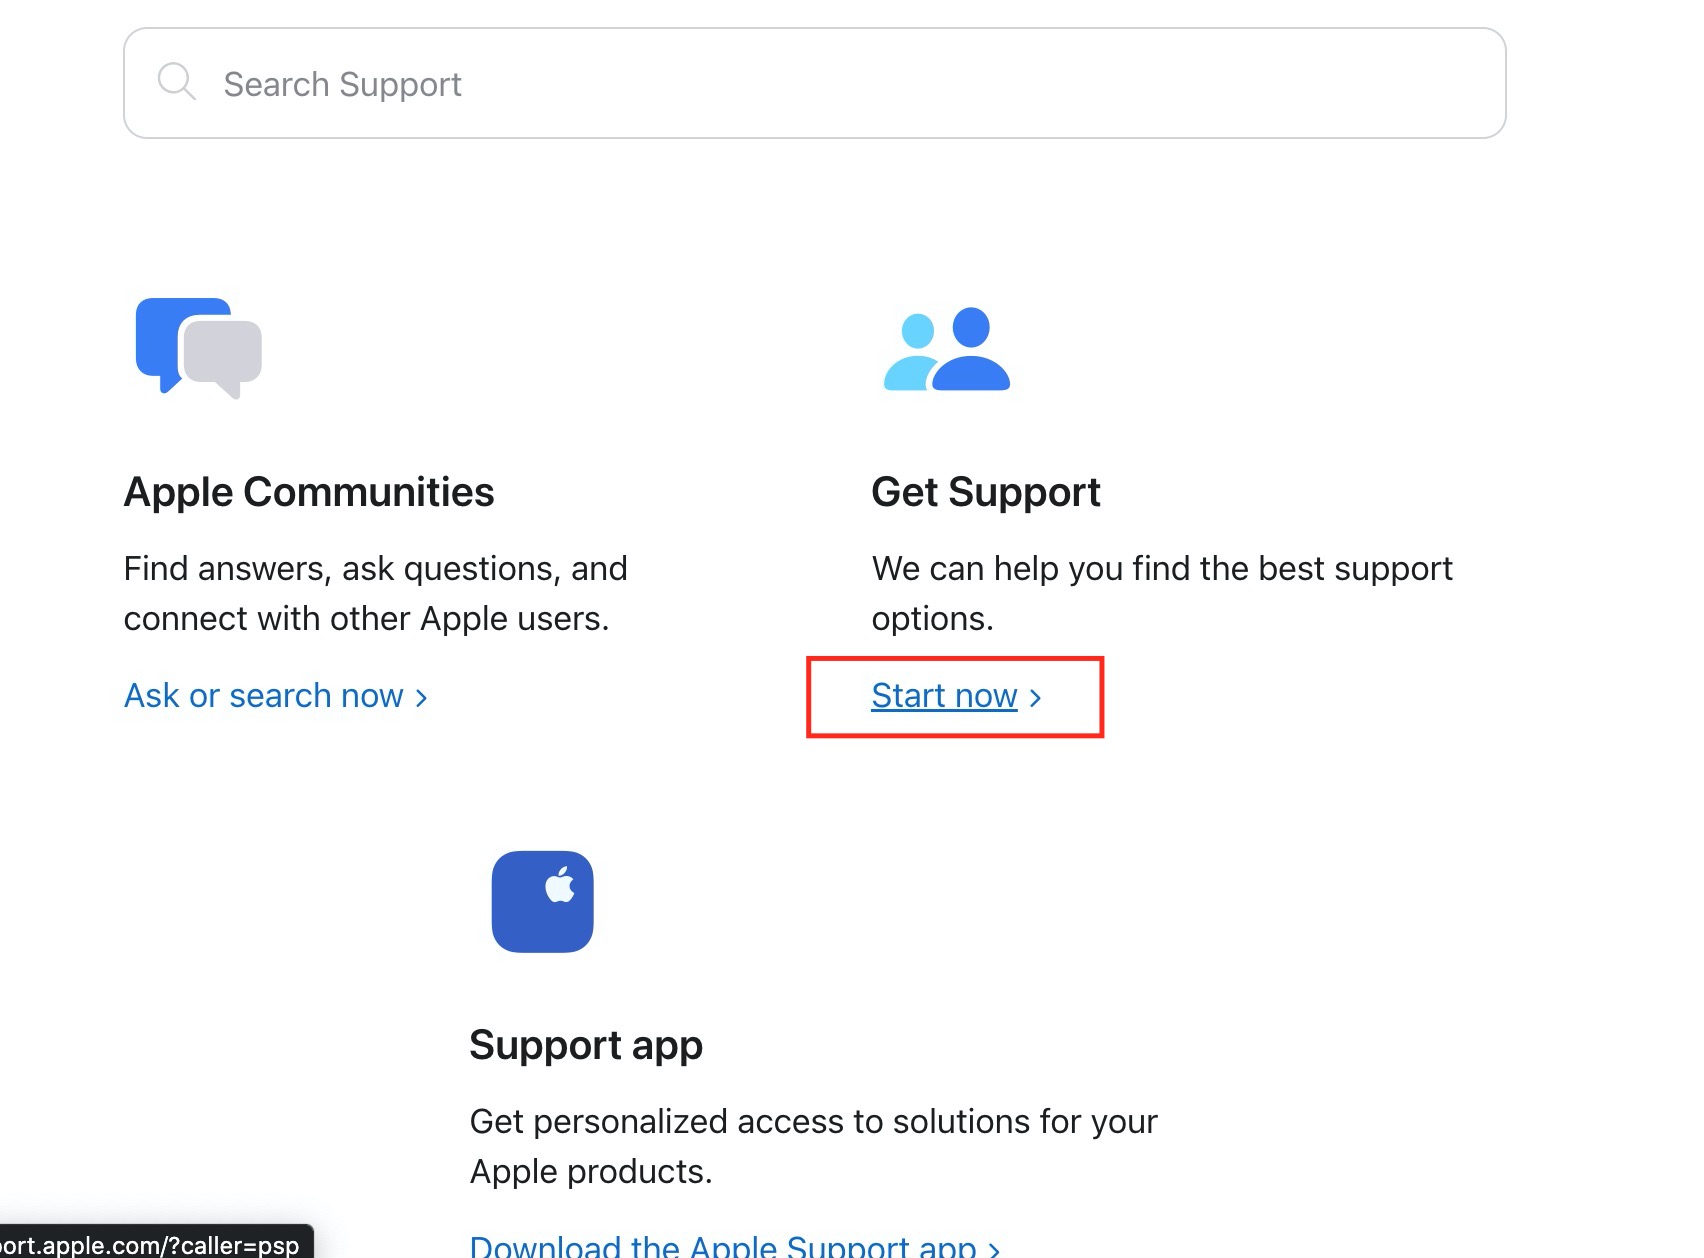Viewport: 1704px width, 1258px height.
Task: Click the chevron after Ask or search now
Action: (421, 698)
